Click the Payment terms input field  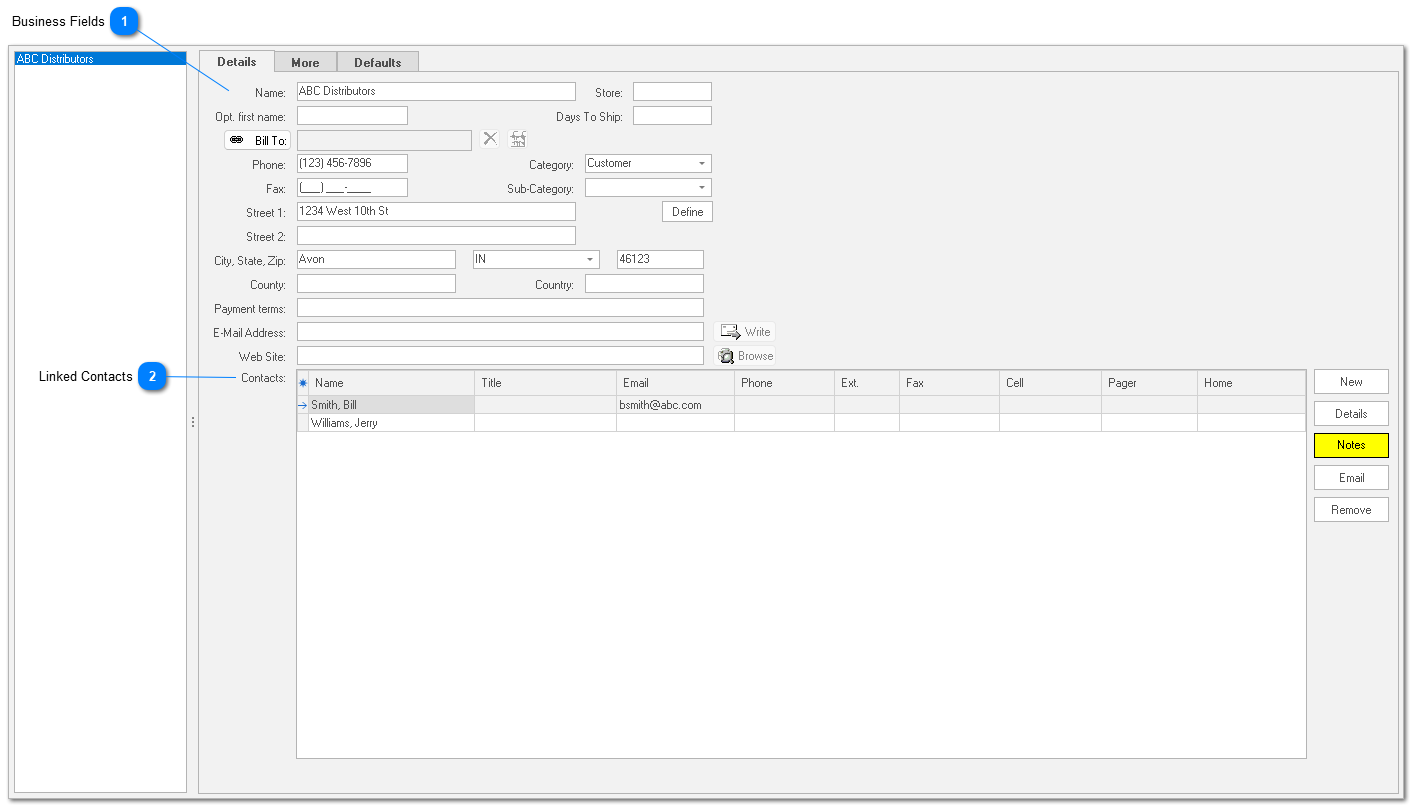coord(500,308)
